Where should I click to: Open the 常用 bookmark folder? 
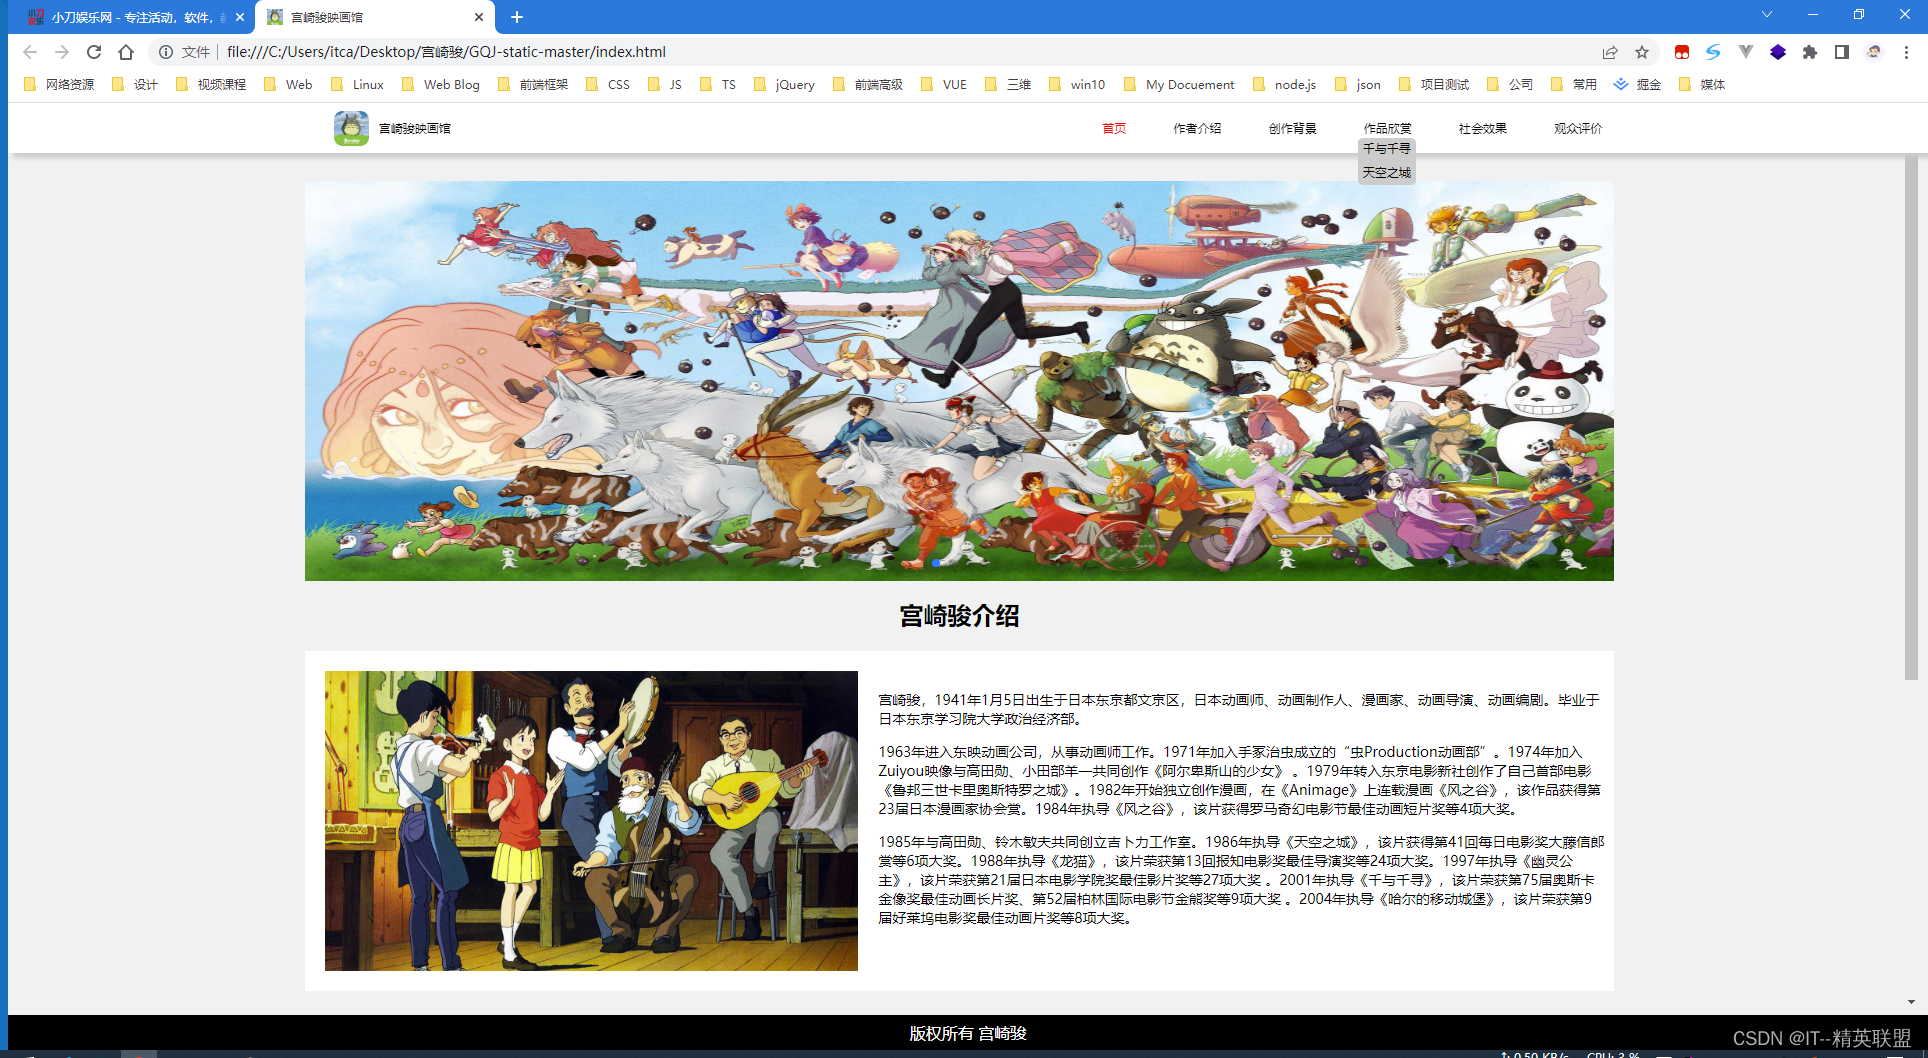(x=1574, y=85)
